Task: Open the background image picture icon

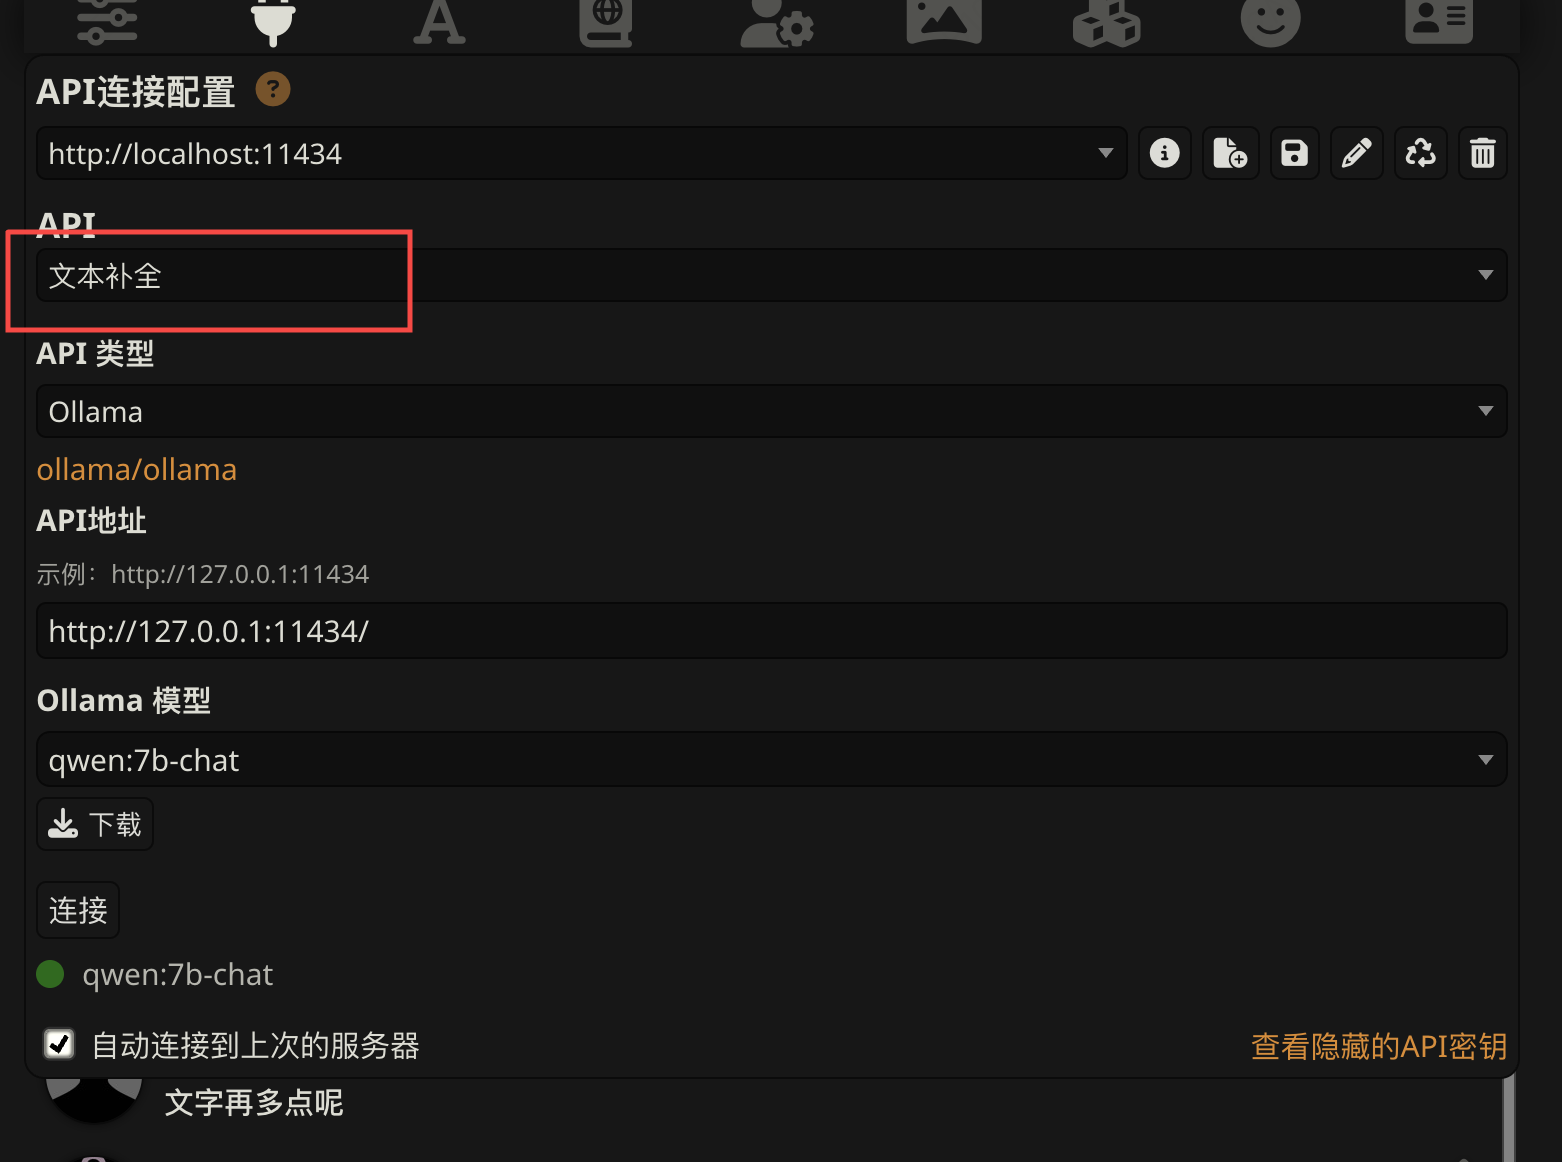Action: click(x=943, y=22)
